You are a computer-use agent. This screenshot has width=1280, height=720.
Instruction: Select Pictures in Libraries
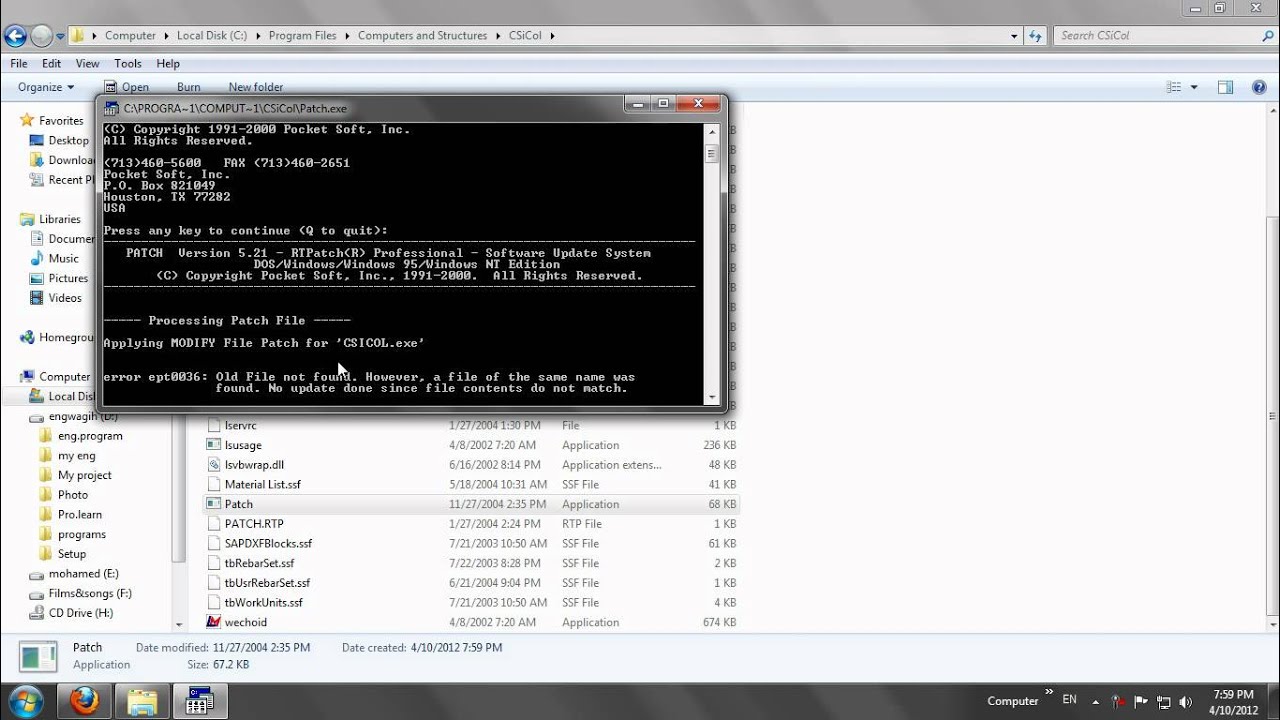pyautogui.click(x=68, y=278)
